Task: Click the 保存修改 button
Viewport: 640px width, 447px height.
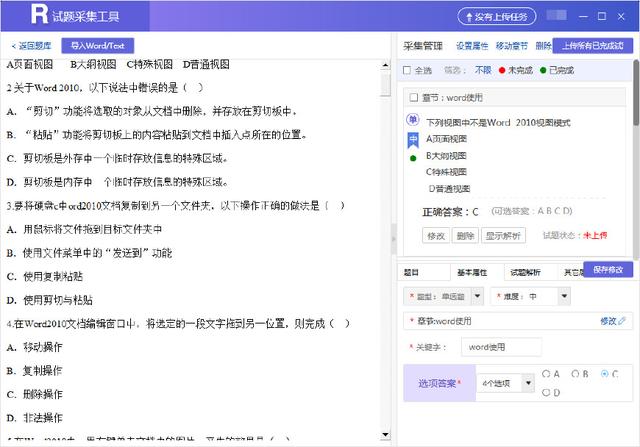Action: click(608, 269)
